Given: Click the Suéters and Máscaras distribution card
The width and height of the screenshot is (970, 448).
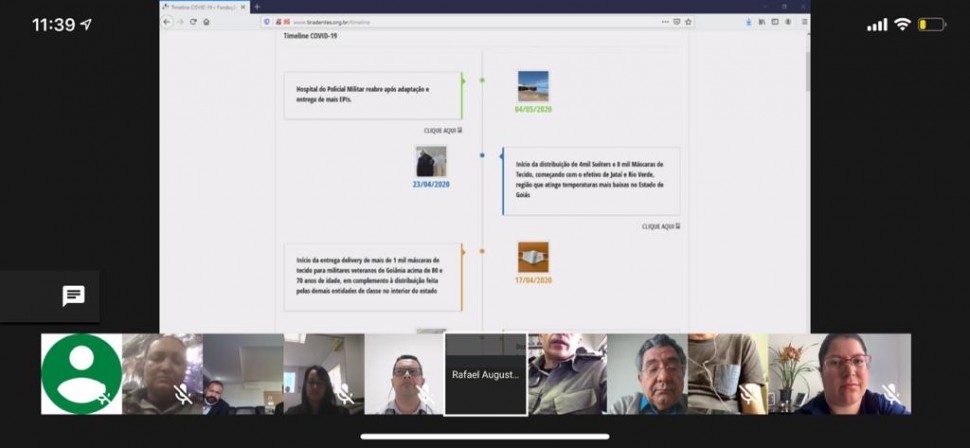Looking at the screenshot, I should pyautogui.click(x=591, y=181).
